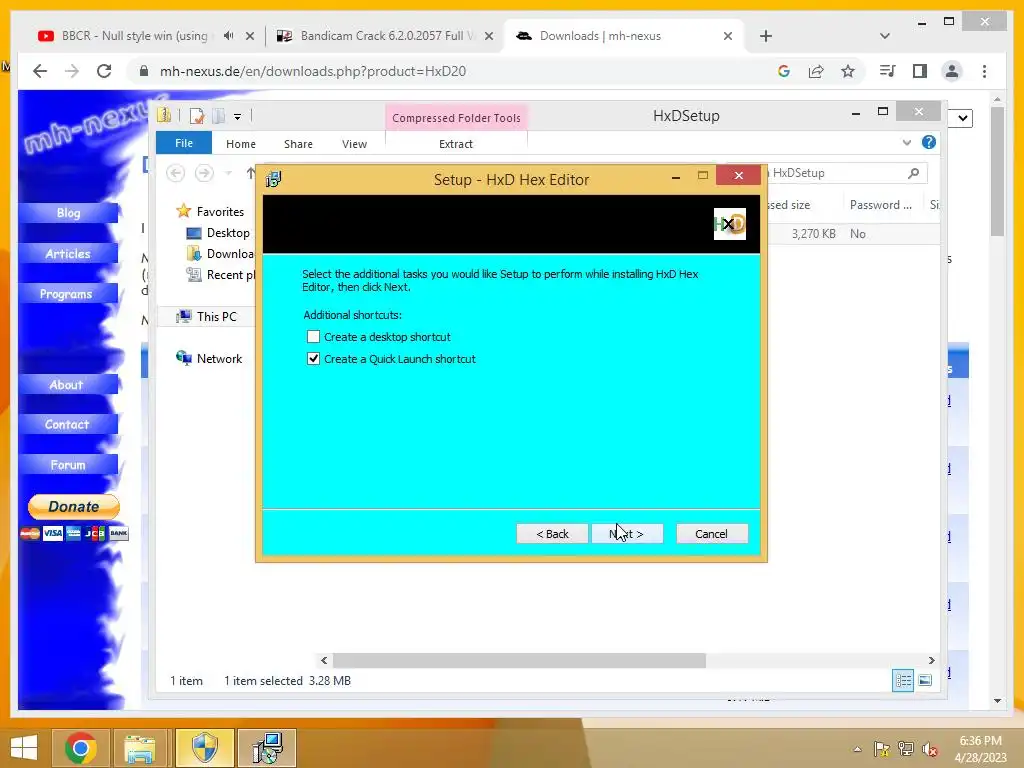The height and width of the screenshot is (768, 1024).
Task: Click the horizontal scrollbar left arrow
Action: click(x=324, y=660)
